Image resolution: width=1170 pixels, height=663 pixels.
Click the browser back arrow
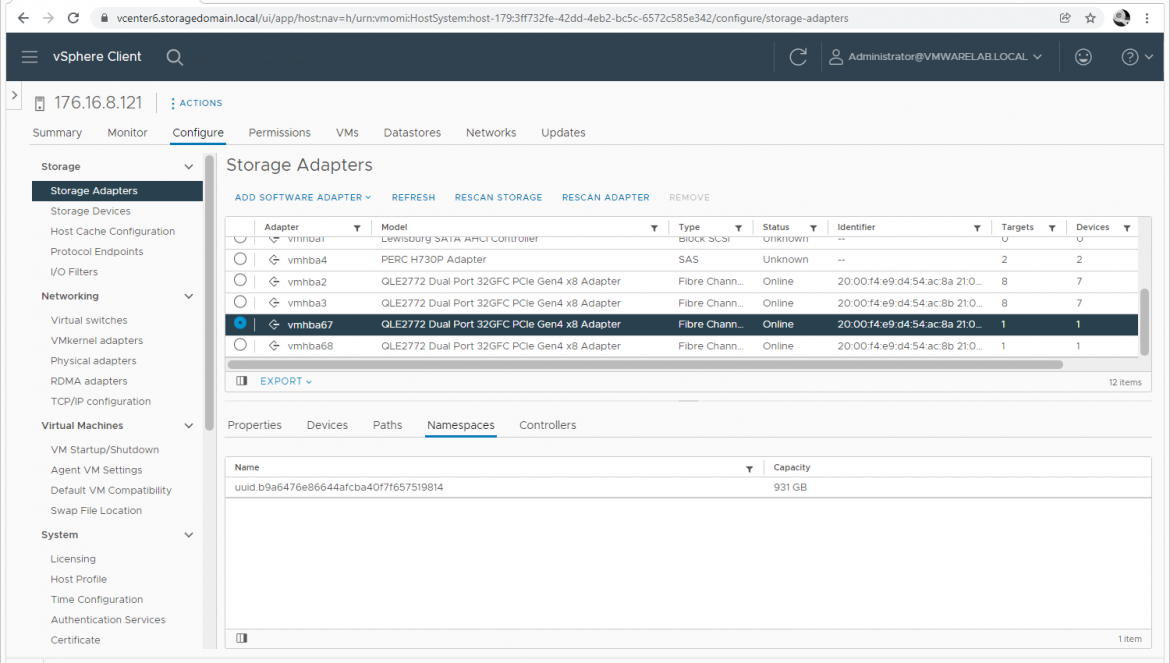pos(23,18)
